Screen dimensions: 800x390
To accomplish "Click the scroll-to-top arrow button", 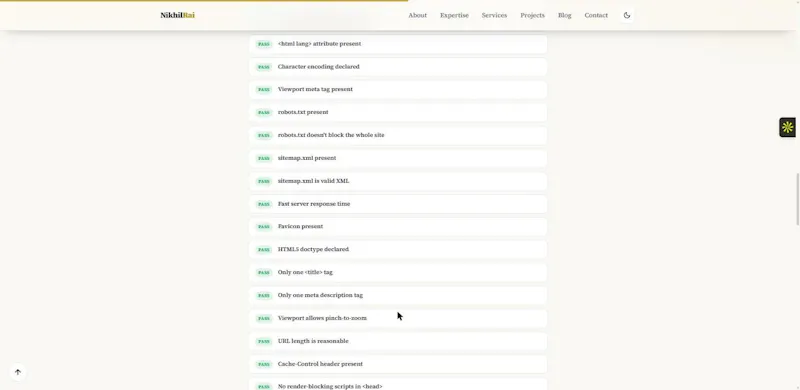I will coord(18,372).
